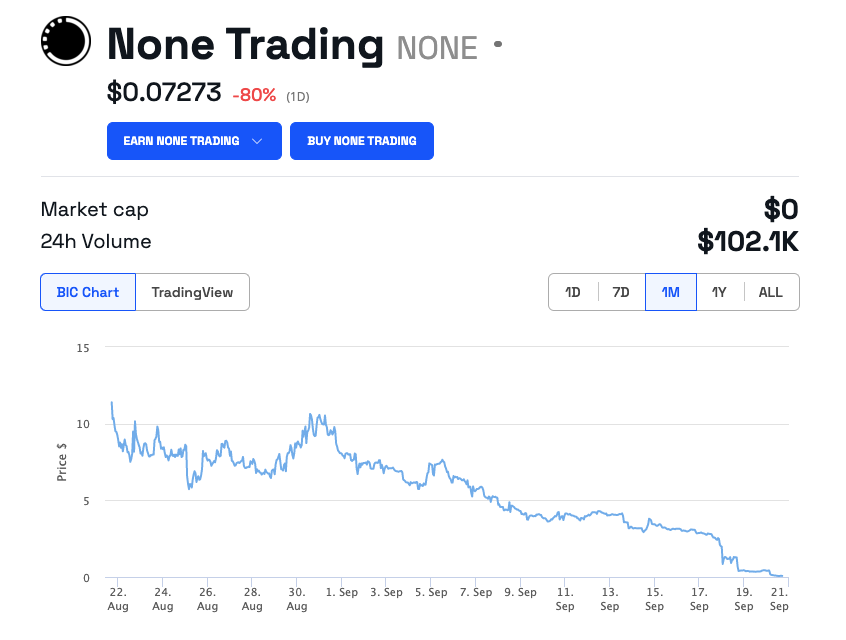This screenshot has width=846, height=640.
Task: Click the grey NONE ticker symbol
Action: pyautogui.click(x=437, y=47)
